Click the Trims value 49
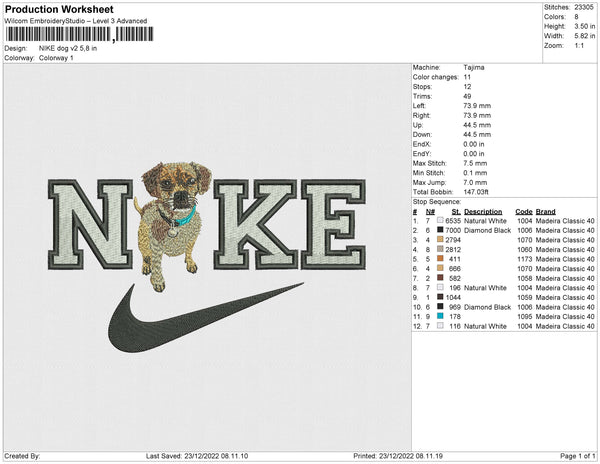Viewport: 600px width, 464px height. click(x=467, y=96)
